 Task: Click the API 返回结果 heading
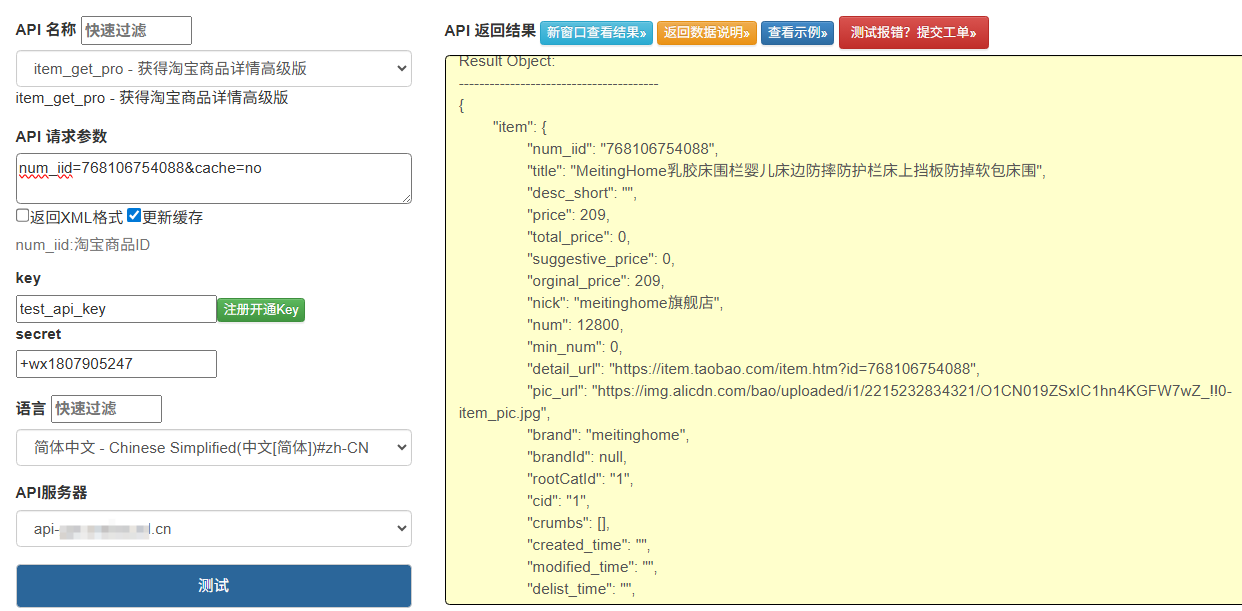pyautogui.click(x=490, y=31)
